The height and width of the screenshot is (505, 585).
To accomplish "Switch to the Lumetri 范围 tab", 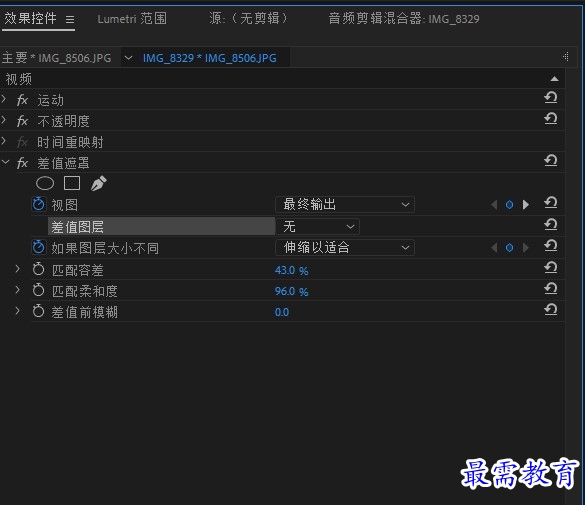I will pos(132,19).
